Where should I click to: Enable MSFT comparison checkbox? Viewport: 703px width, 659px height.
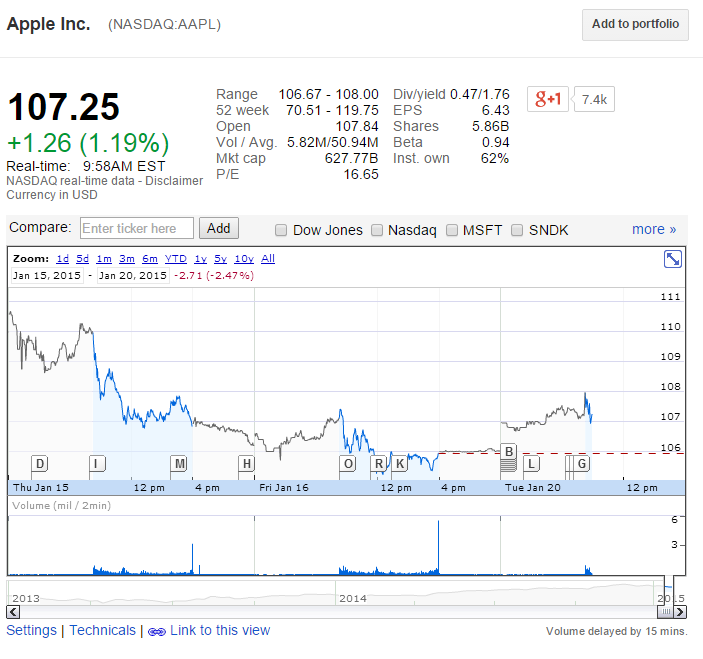452,230
